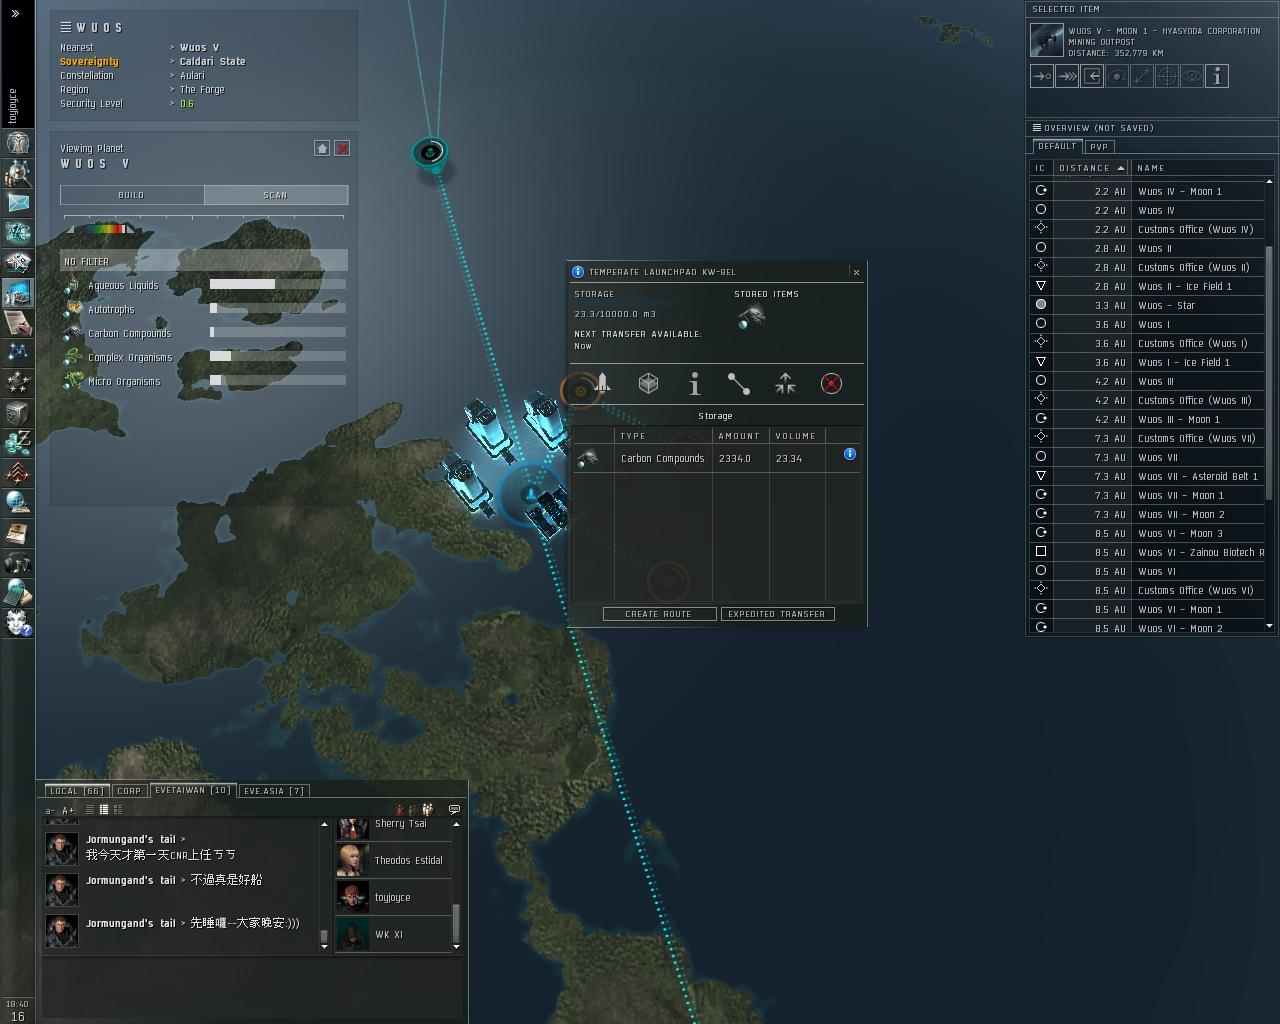Viewport: 1280px width, 1024px height.
Task: Open the EVE.ASIA chat tab
Action: (274, 790)
